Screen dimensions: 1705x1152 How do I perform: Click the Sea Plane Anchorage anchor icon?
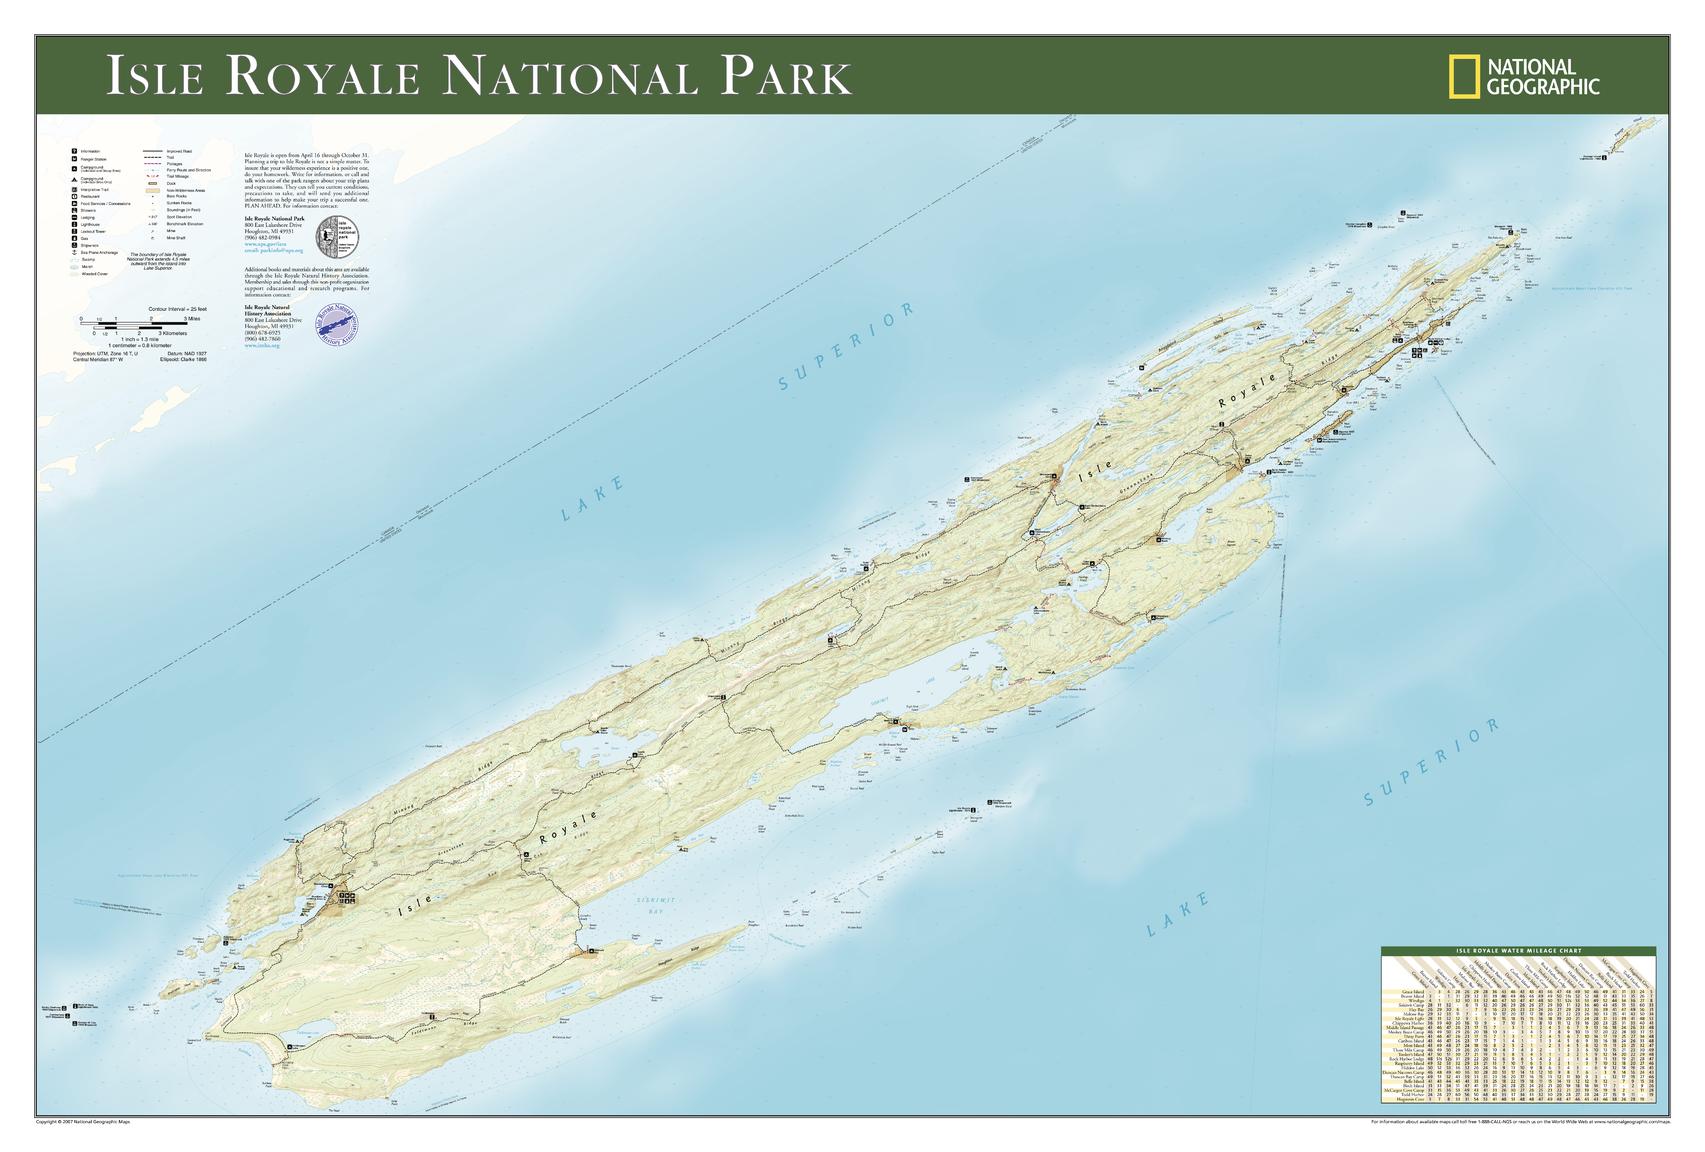pyautogui.click(x=74, y=252)
